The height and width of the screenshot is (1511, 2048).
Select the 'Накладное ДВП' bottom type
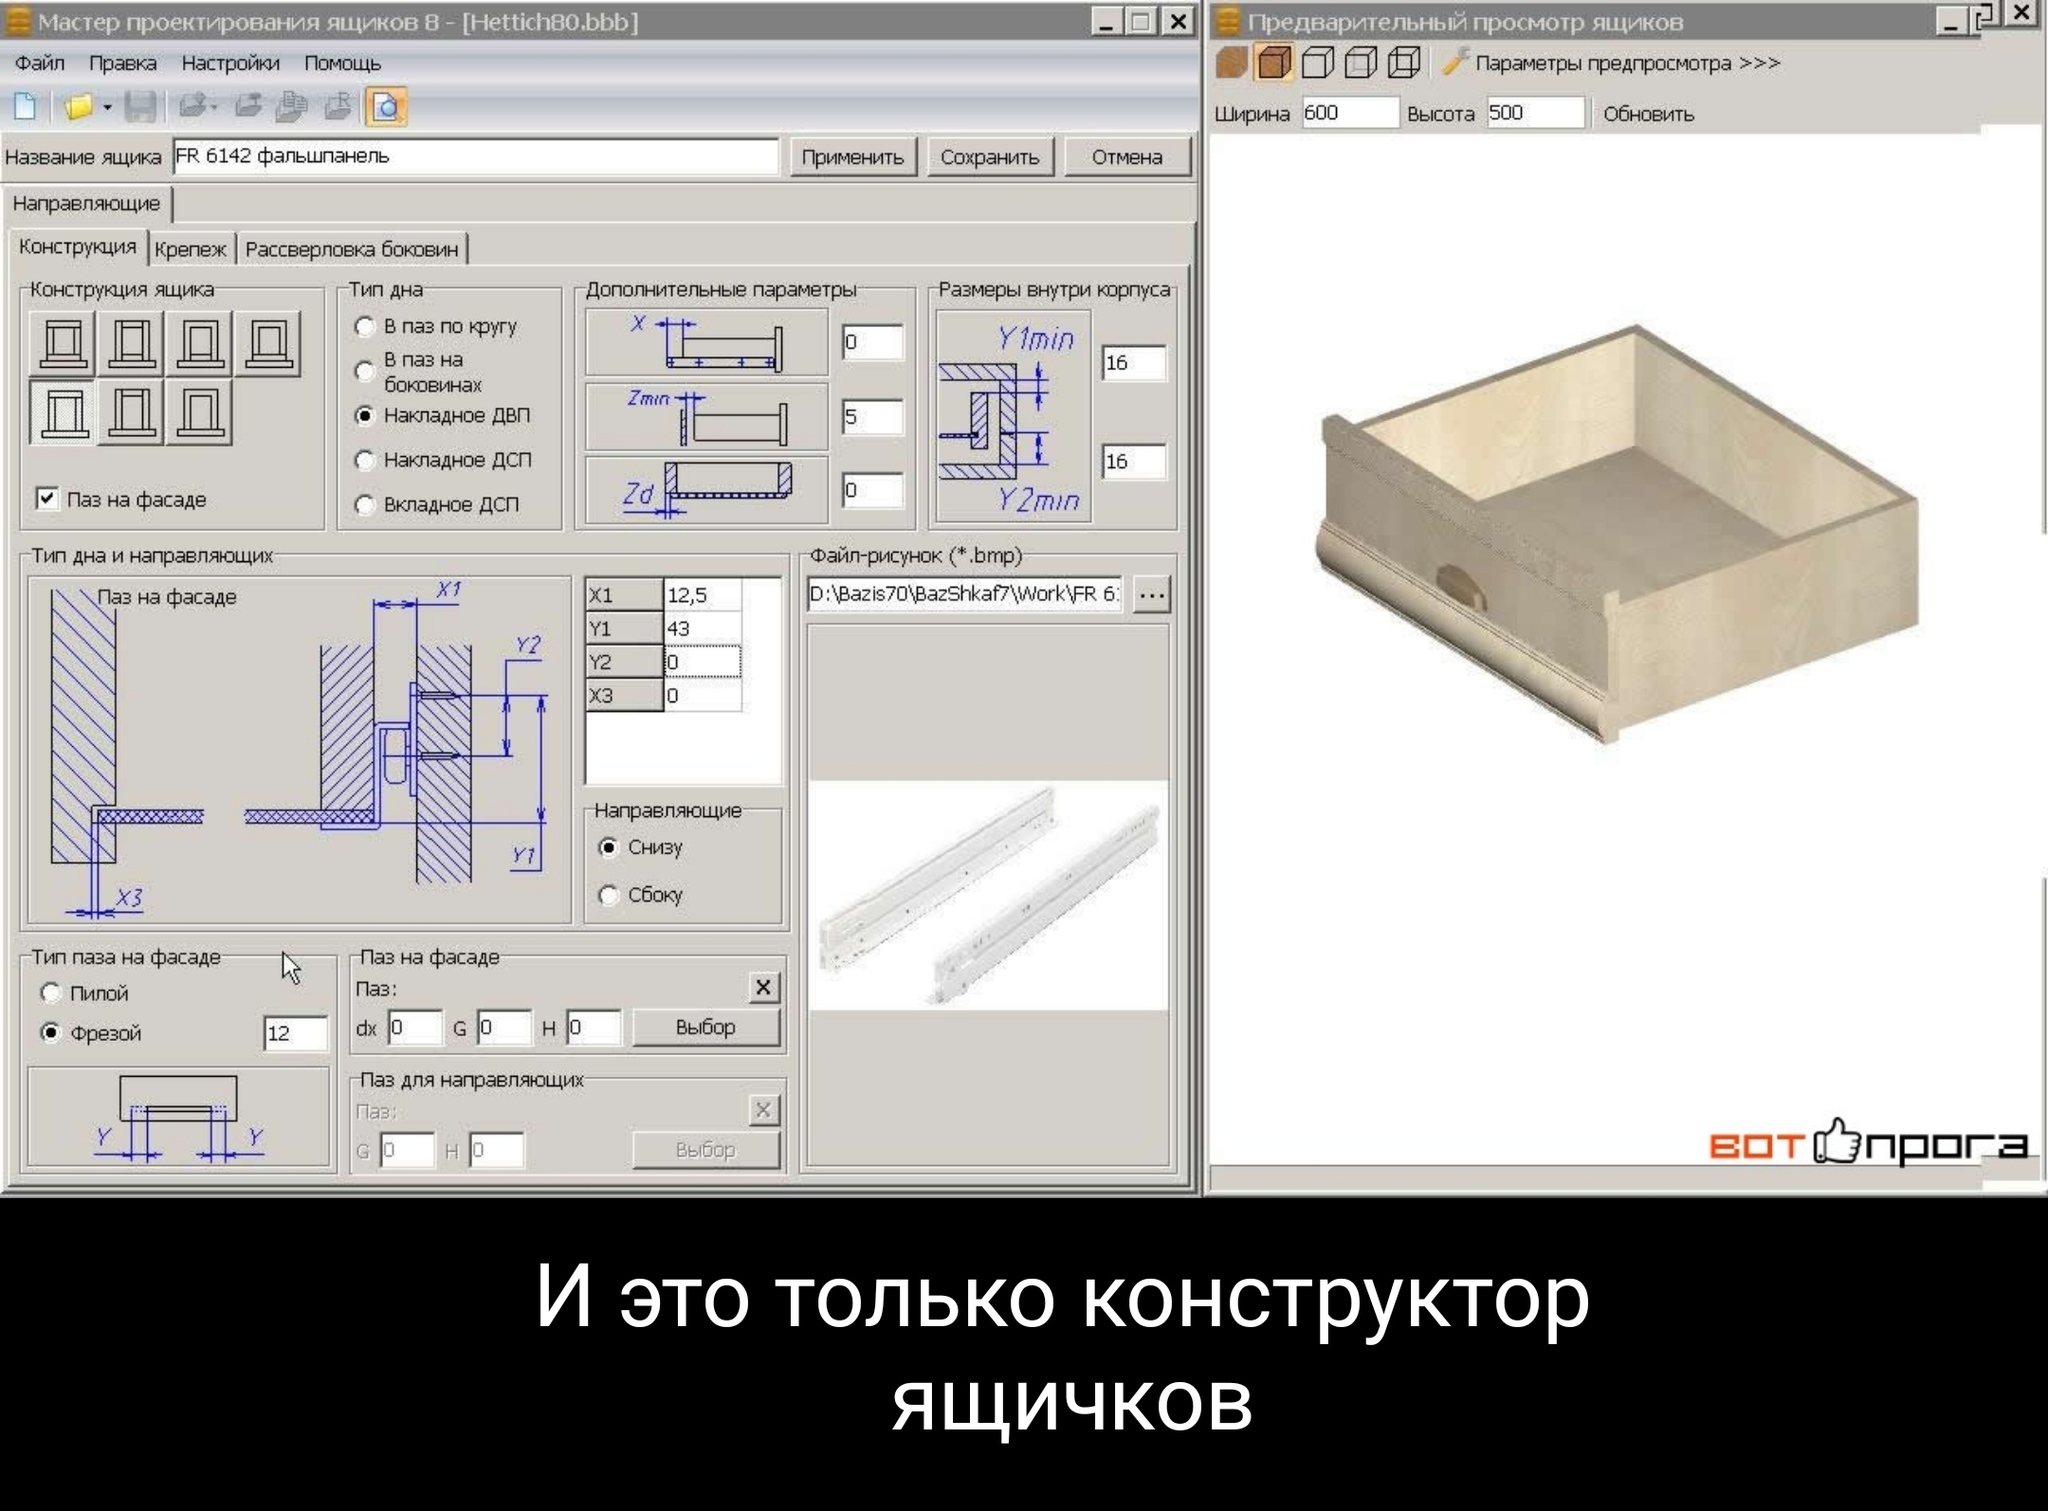point(365,415)
